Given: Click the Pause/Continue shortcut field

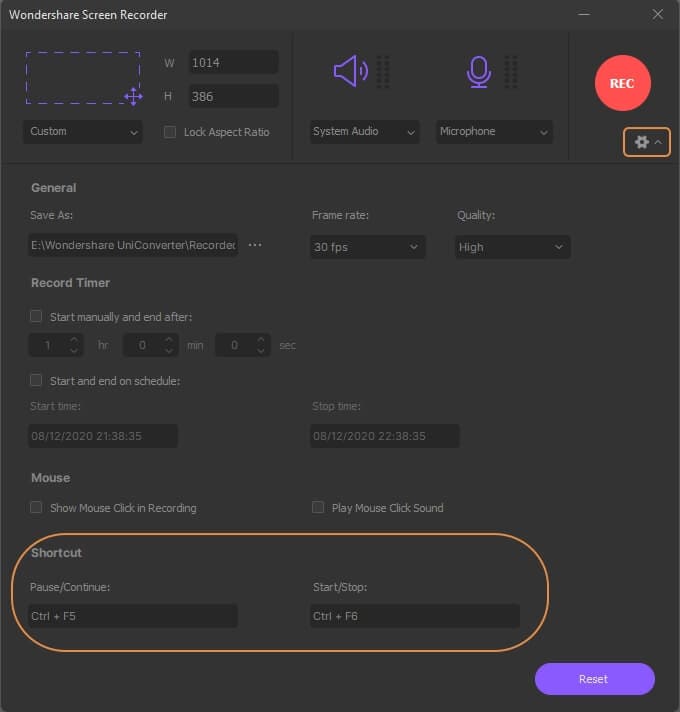Looking at the screenshot, I should click(133, 616).
